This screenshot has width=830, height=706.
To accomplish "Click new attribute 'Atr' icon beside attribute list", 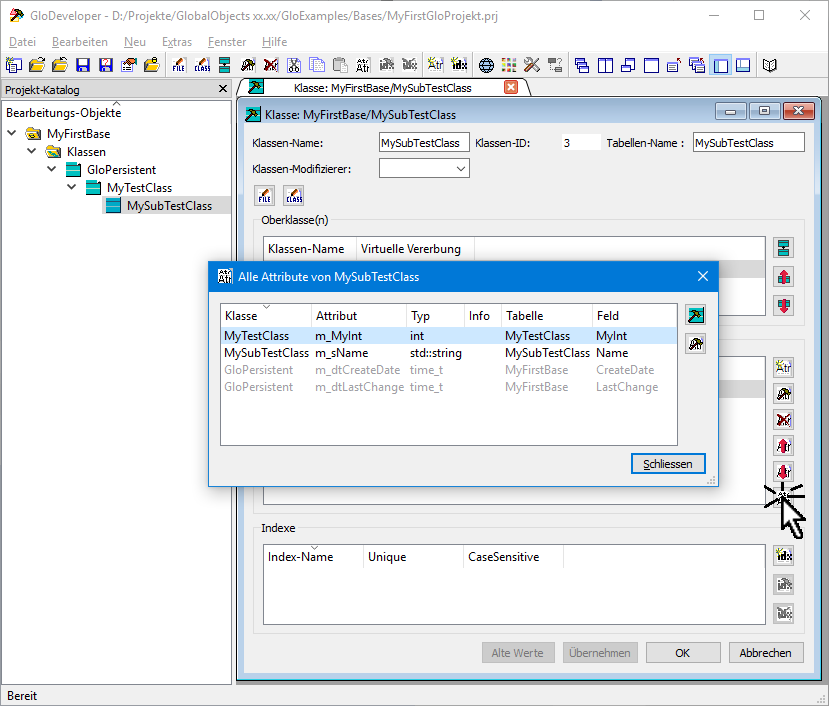I will (x=784, y=367).
